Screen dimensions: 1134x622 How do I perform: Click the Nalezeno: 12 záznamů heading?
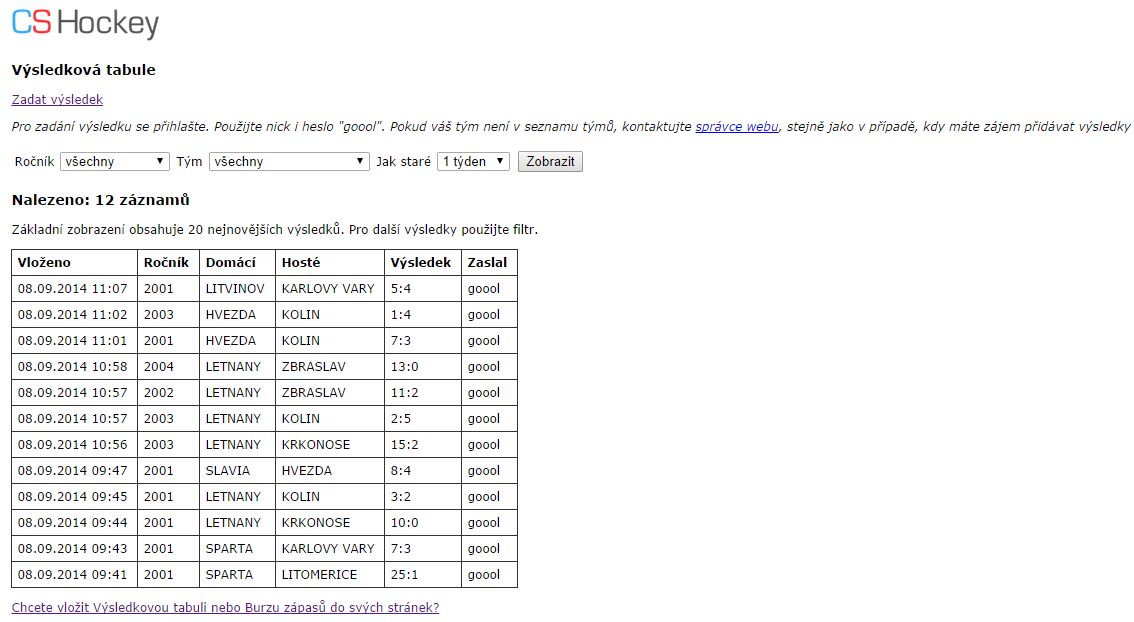coord(101,200)
